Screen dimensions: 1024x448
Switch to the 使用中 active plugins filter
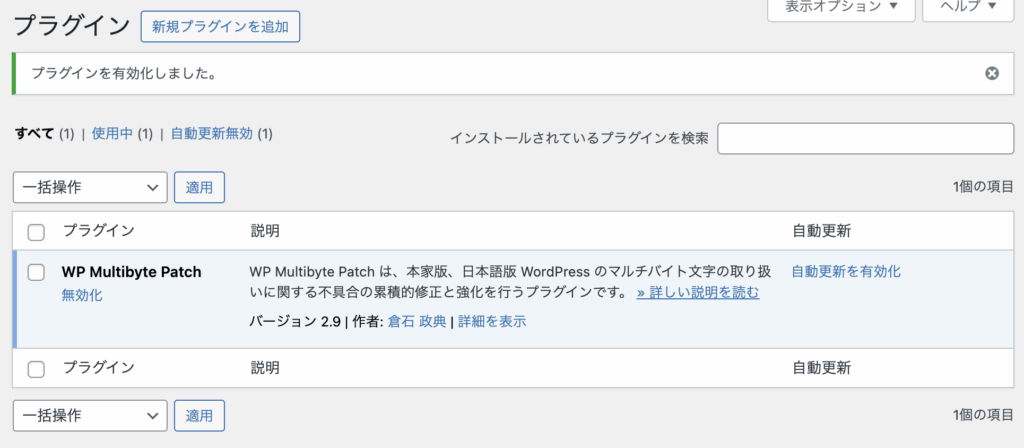click(112, 133)
